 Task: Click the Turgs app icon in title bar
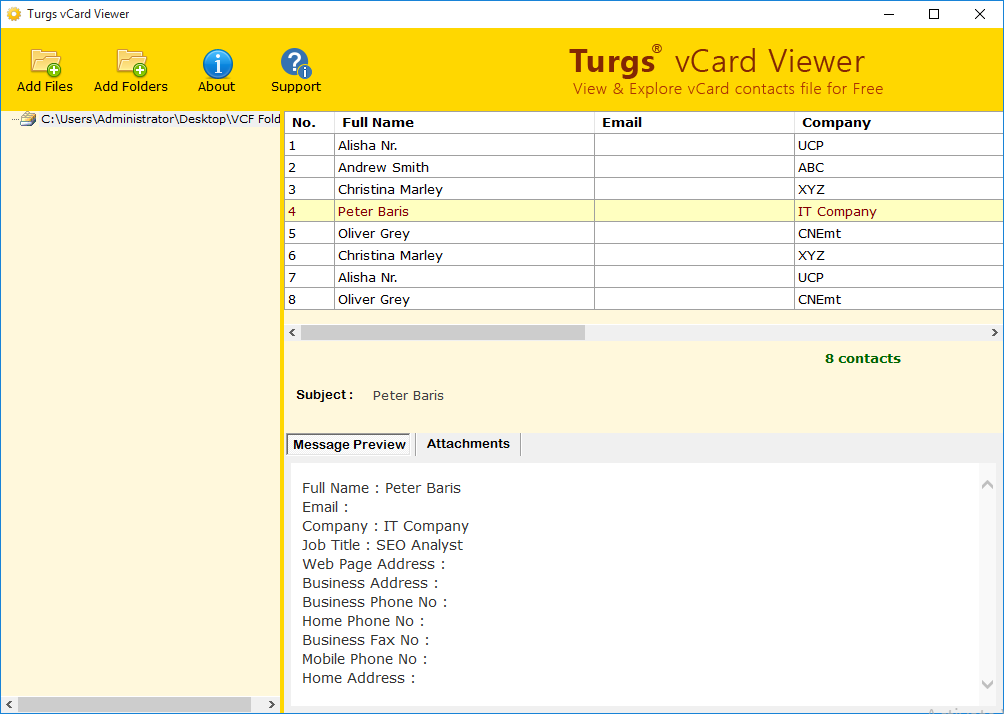13,13
